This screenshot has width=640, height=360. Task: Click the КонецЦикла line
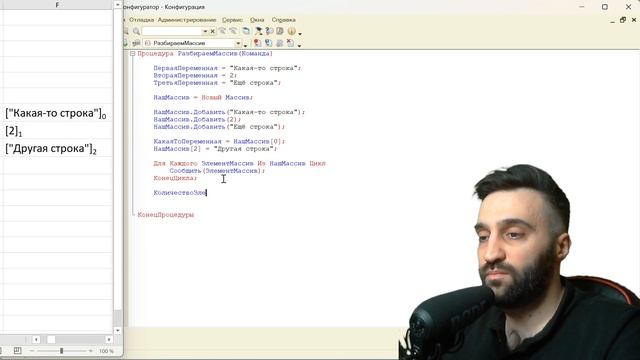[x=175, y=178]
